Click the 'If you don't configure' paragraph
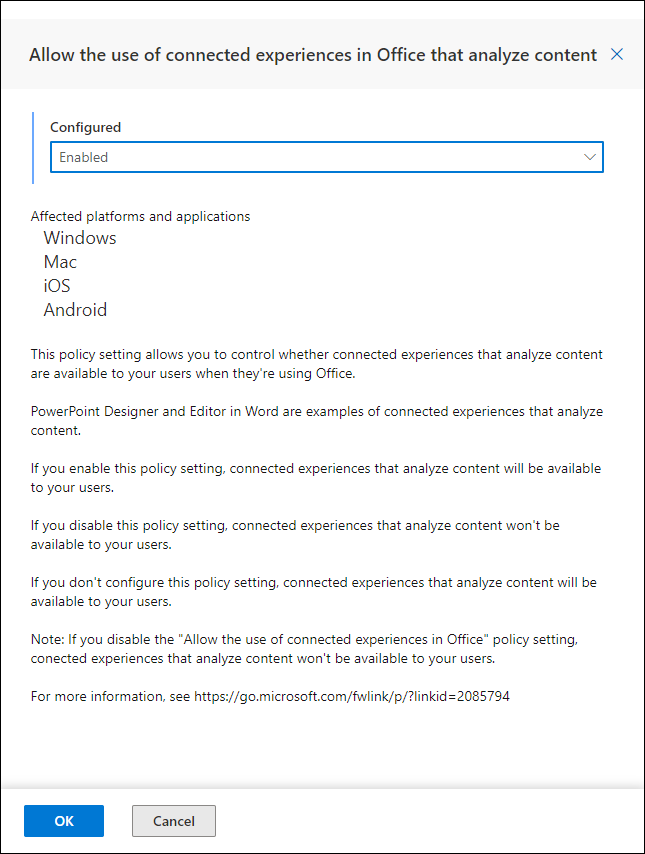Image resolution: width=645 pixels, height=854 pixels. tap(314, 591)
